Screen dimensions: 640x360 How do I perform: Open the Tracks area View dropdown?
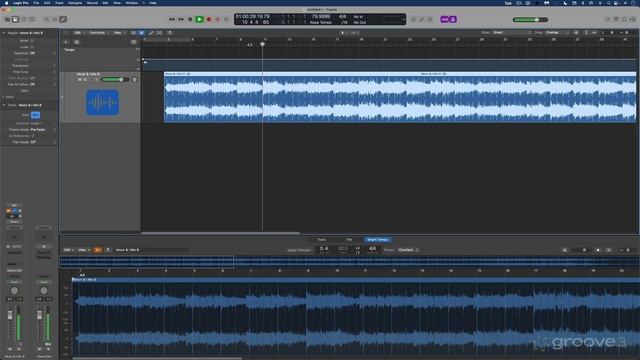coord(118,33)
